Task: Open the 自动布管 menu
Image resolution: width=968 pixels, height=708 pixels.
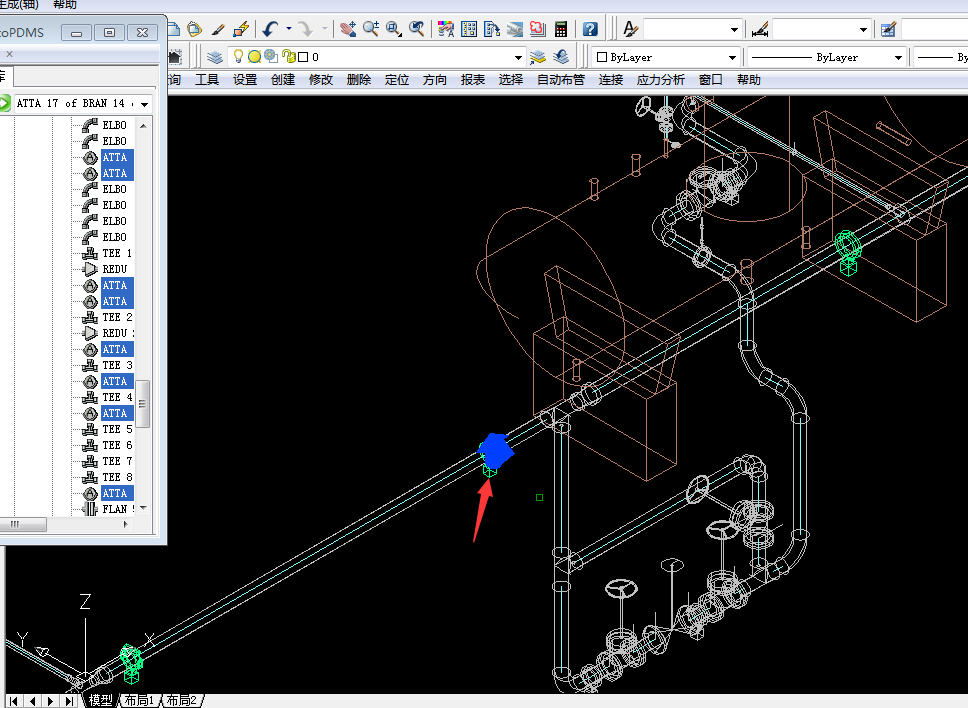Action: [x=560, y=80]
